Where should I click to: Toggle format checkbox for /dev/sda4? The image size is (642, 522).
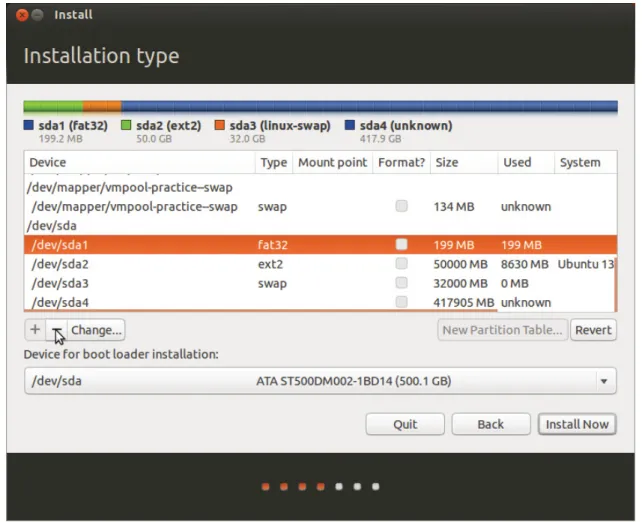coord(402,302)
